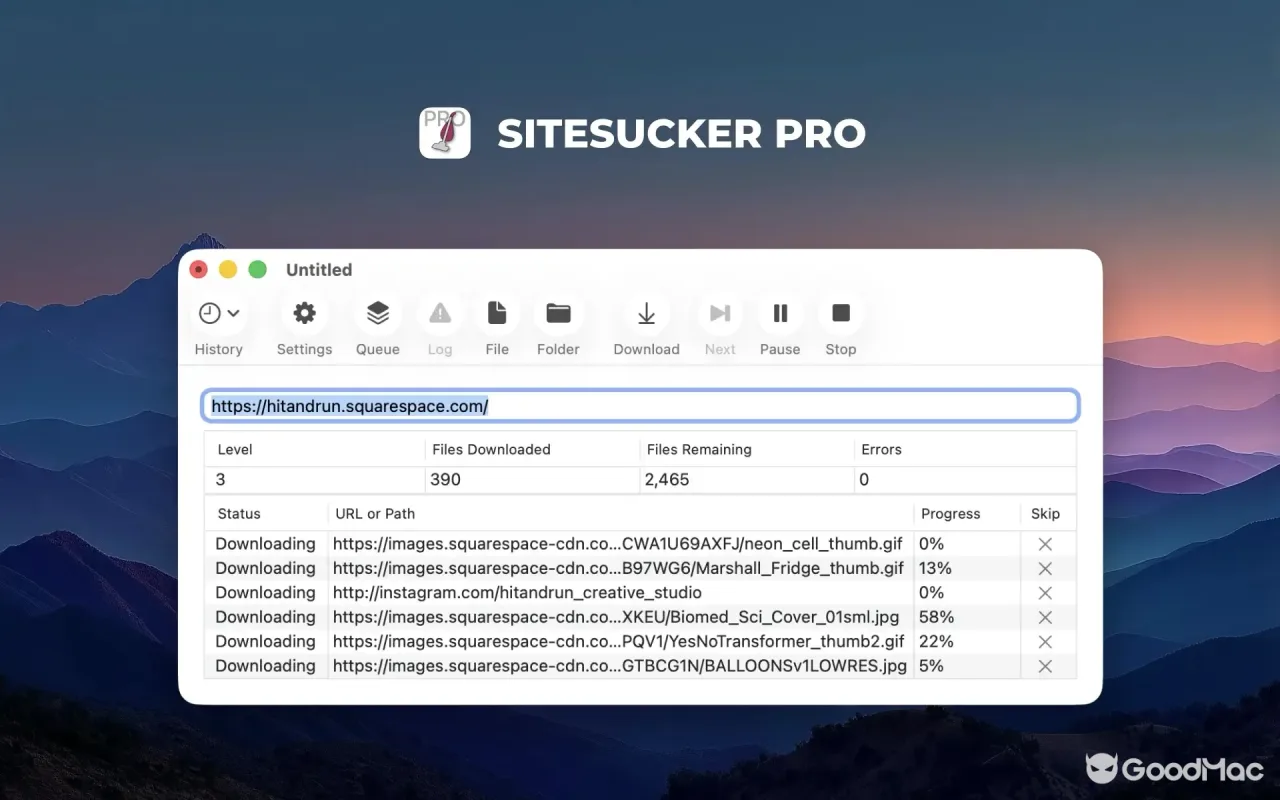Click the Errors value 0
Image resolution: width=1280 pixels, height=800 pixels.
tap(864, 479)
